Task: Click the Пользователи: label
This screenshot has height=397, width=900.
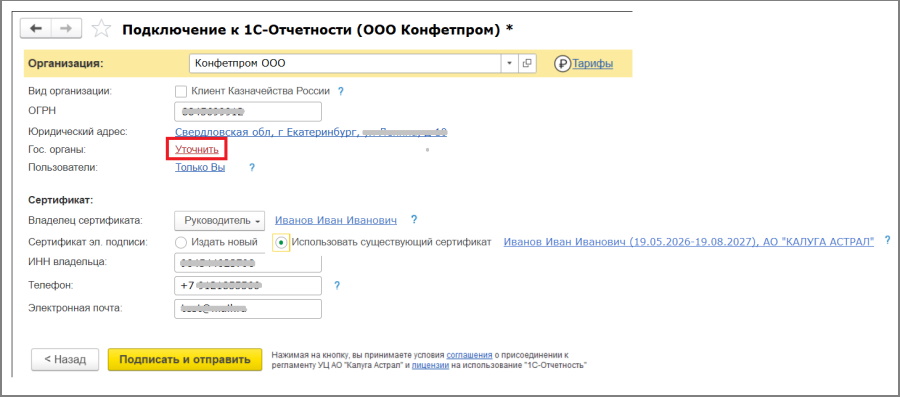Action: point(63,168)
